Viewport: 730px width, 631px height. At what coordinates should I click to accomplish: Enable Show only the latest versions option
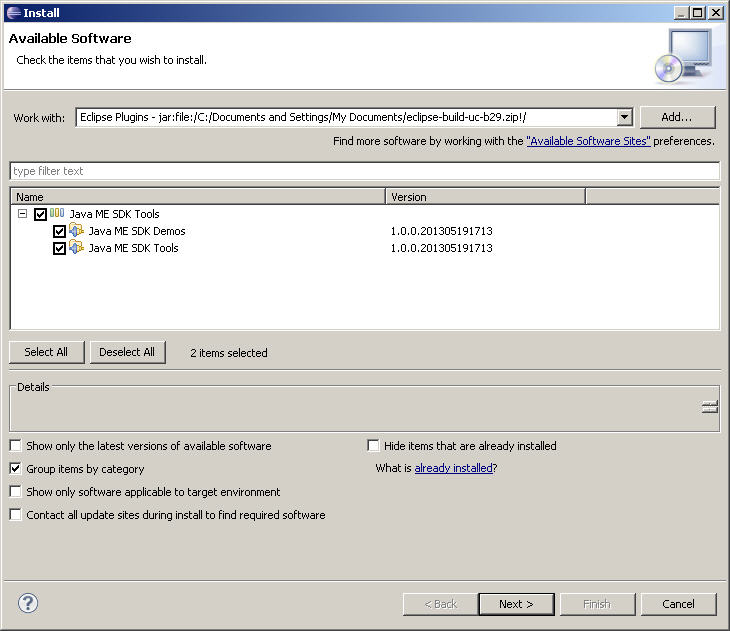click(x=15, y=446)
